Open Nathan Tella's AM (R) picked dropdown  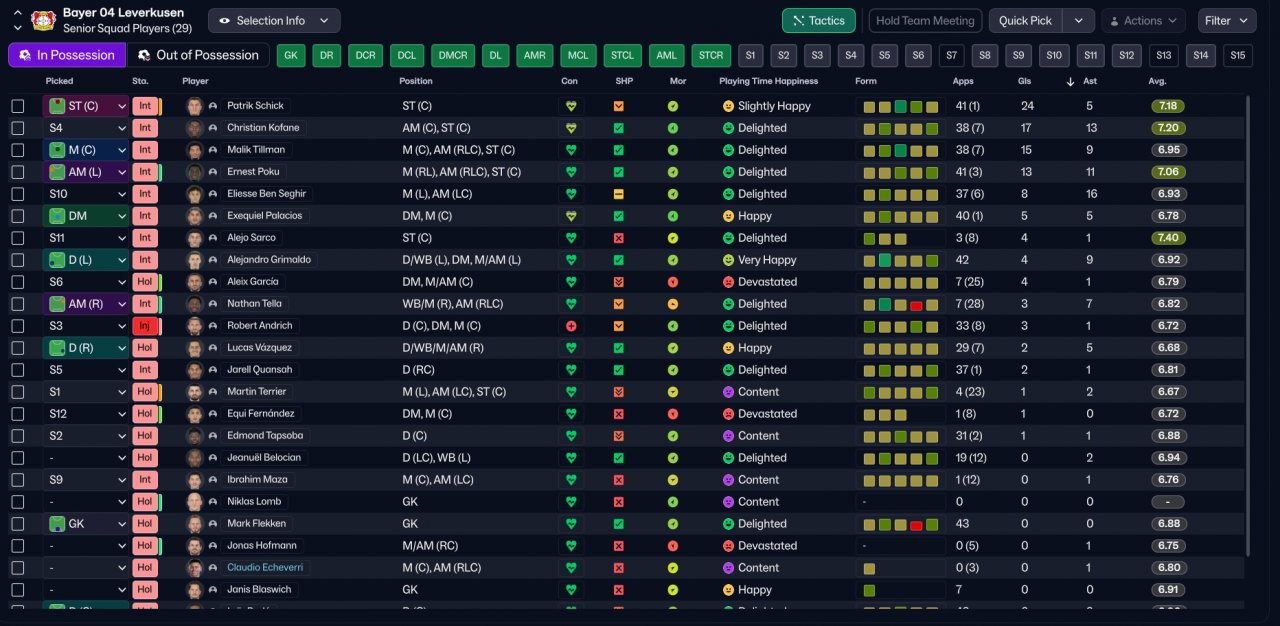click(x=86, y=304)
